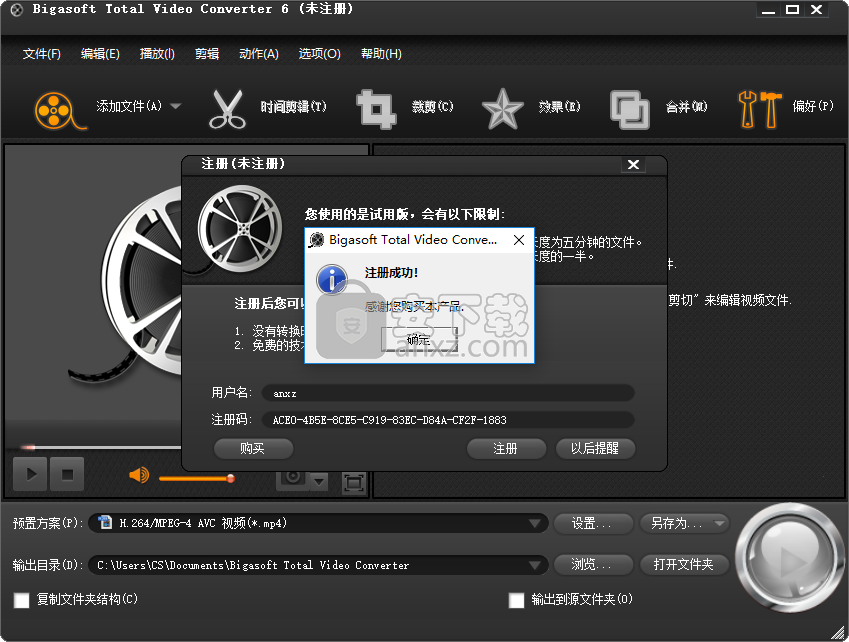
Task: Open the 文件(F) menu
Action: [42, 54]
